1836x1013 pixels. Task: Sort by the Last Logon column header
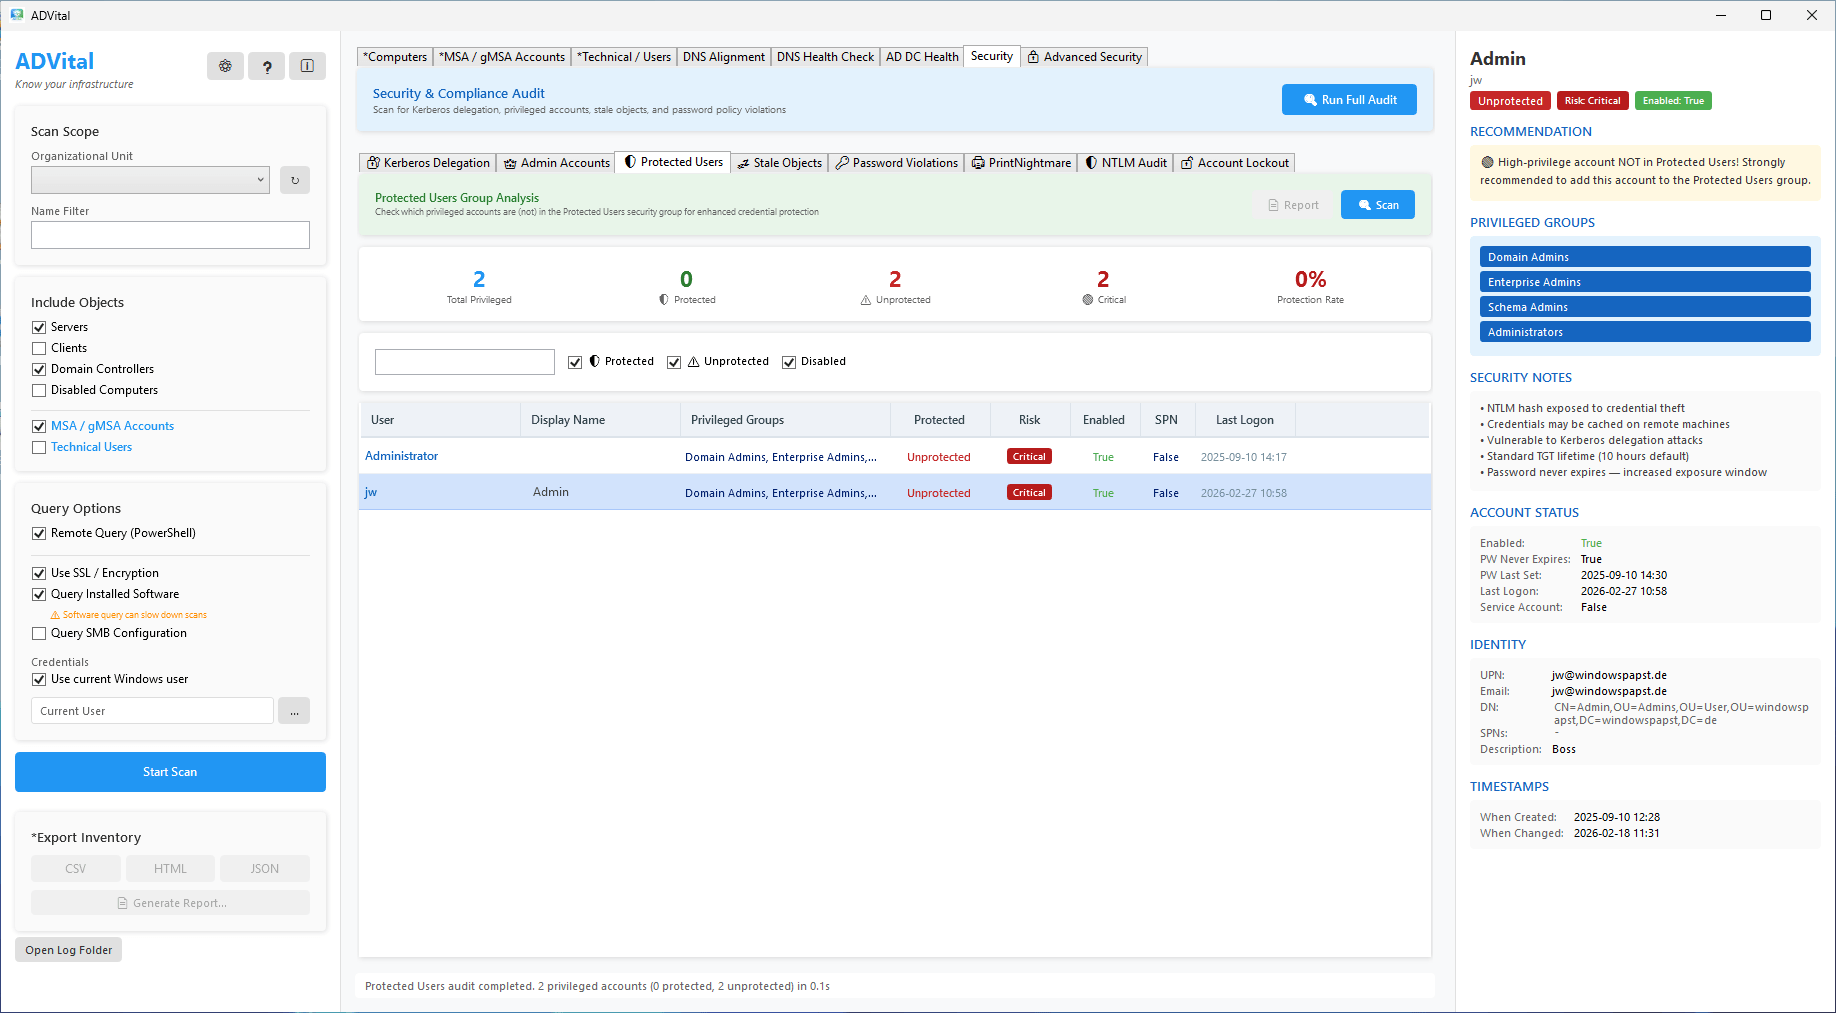(x=1244, y=420)
